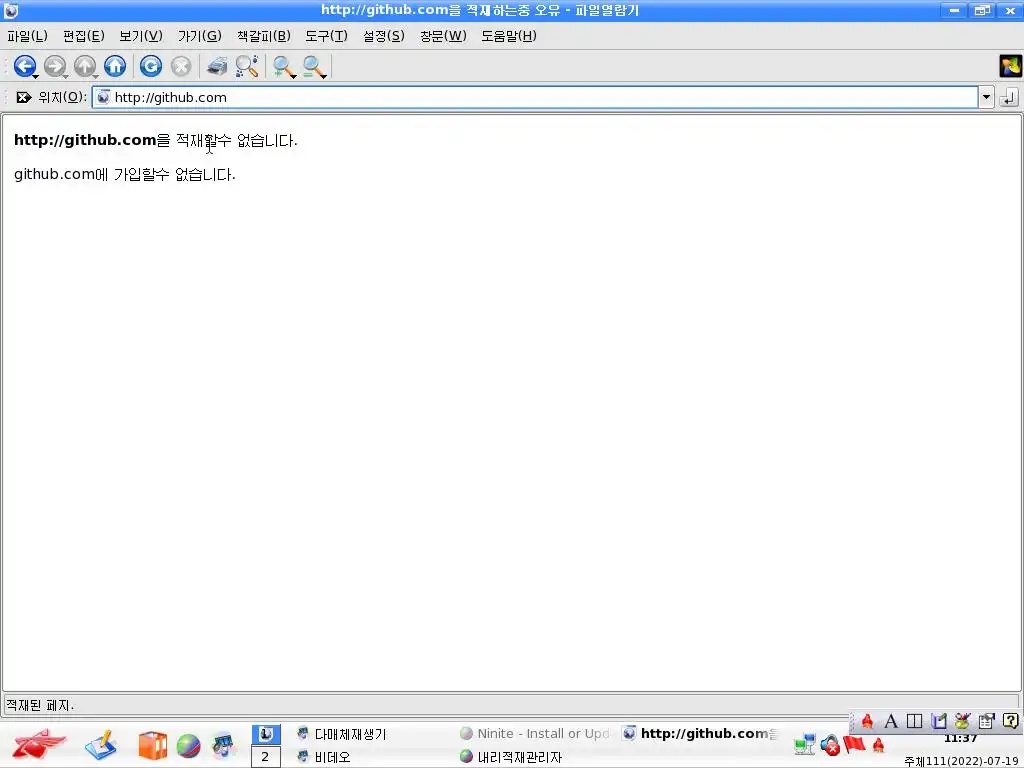
Task: Open the Forward button history dropdown arrow
Action: tap(65, 76)
